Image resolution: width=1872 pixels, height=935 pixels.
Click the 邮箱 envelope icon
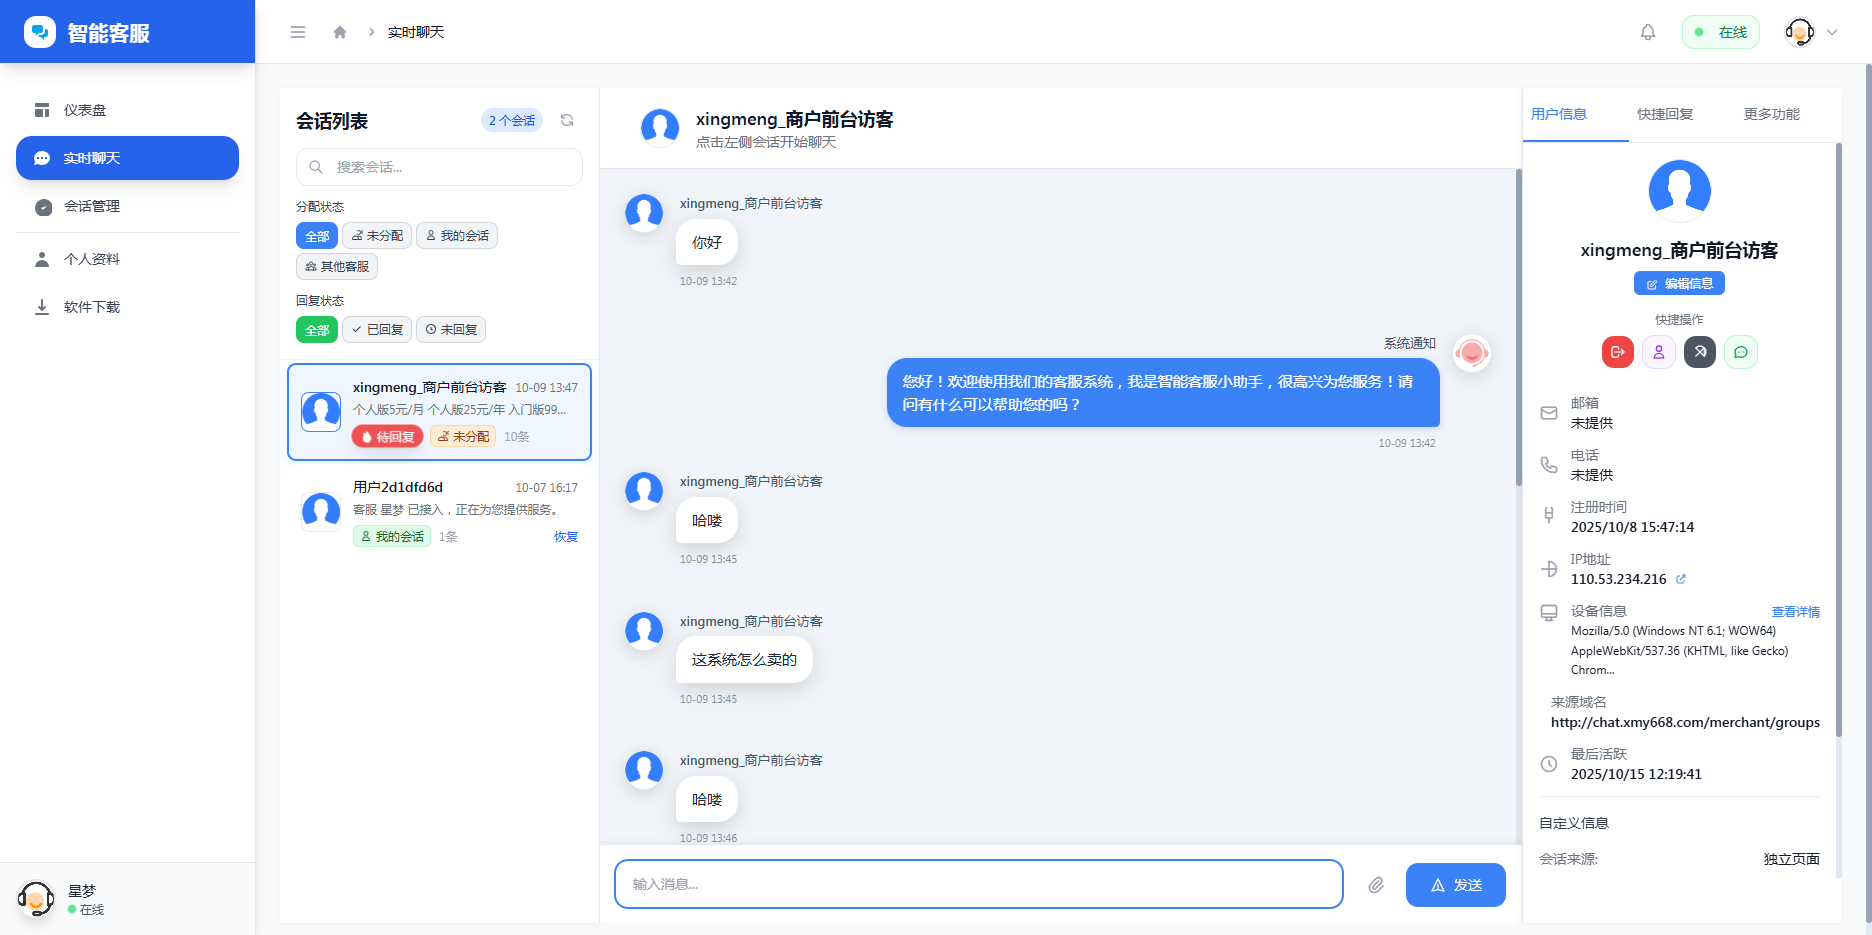(x=1549, y=413)
